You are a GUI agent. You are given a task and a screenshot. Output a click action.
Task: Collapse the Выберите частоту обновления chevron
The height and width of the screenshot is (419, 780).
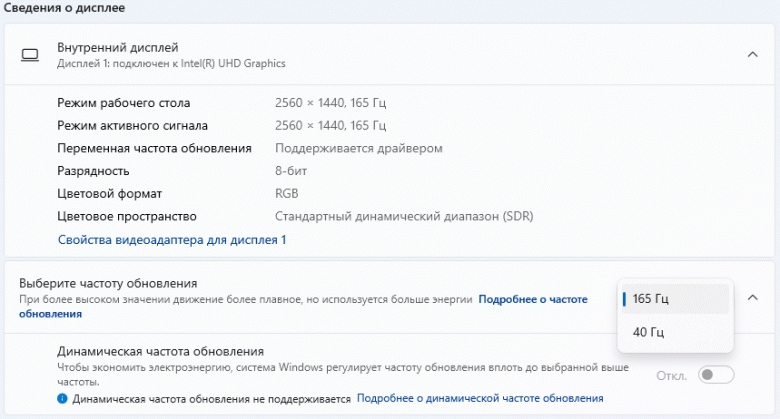pyautogui.click(x=753, y=298)
